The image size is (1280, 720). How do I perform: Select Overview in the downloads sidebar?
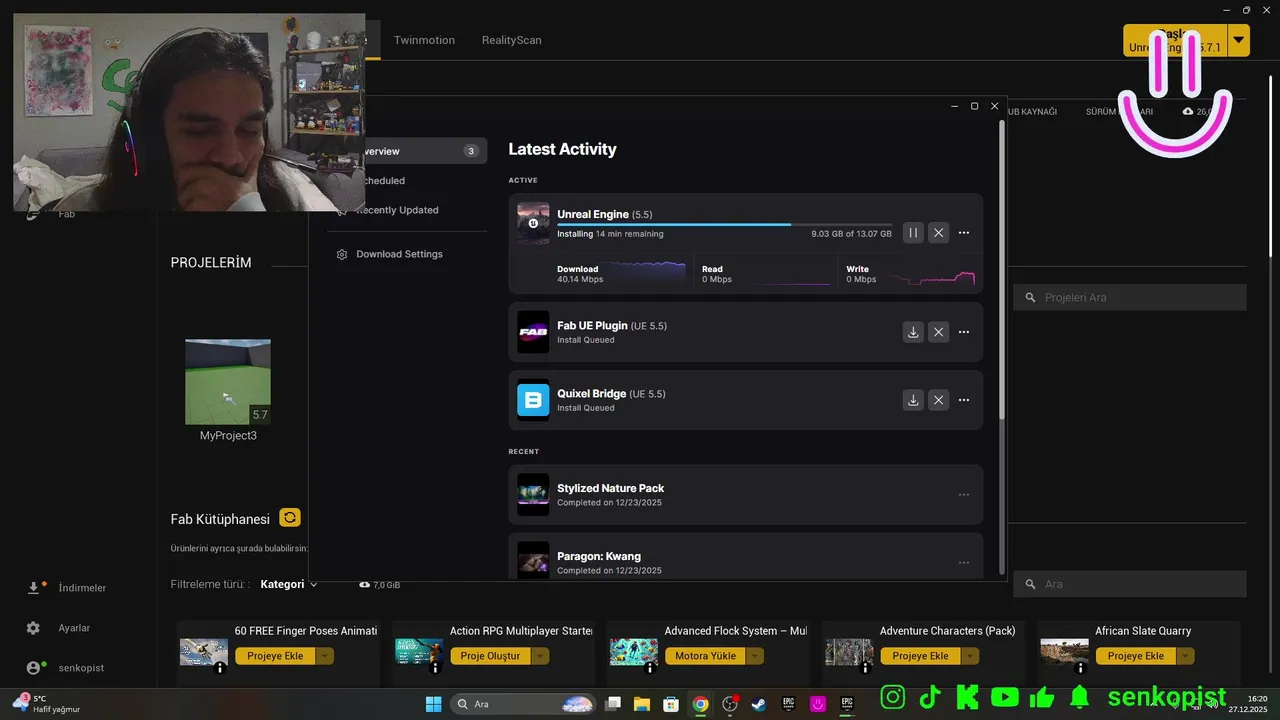[x=408, y=151]
